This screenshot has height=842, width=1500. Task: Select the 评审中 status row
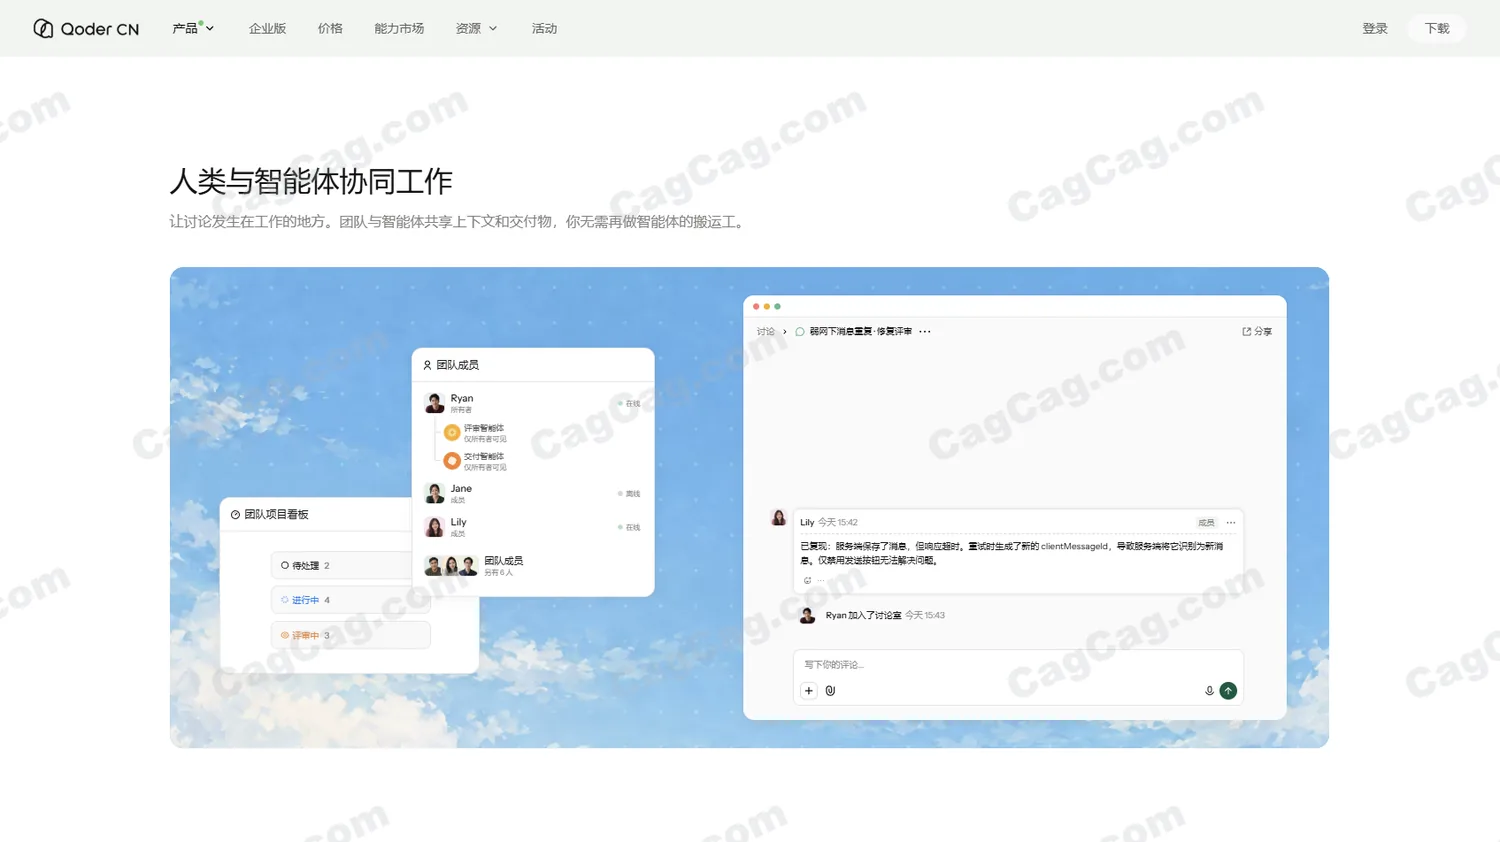pos(350,635)
